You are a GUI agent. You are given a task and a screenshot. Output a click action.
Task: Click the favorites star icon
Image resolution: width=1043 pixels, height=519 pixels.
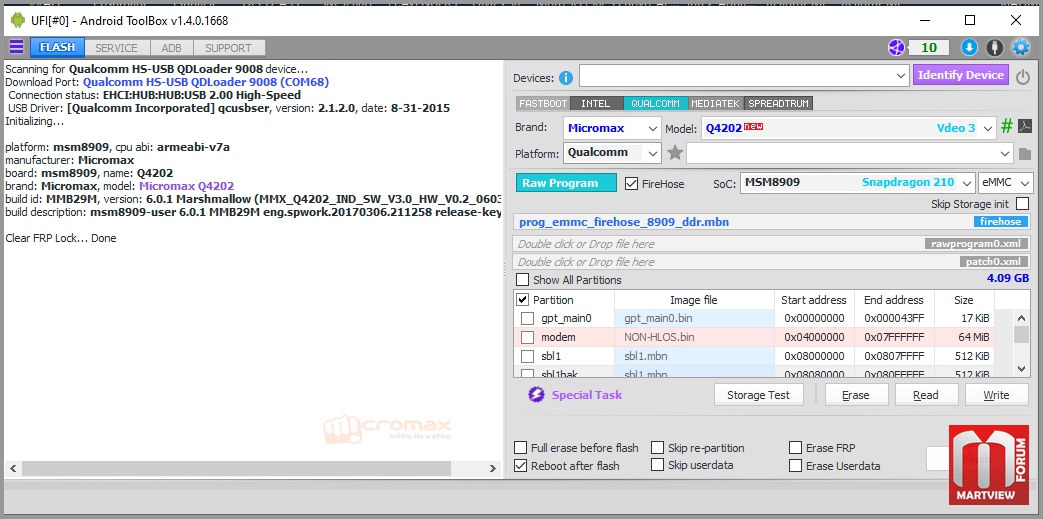675,153
